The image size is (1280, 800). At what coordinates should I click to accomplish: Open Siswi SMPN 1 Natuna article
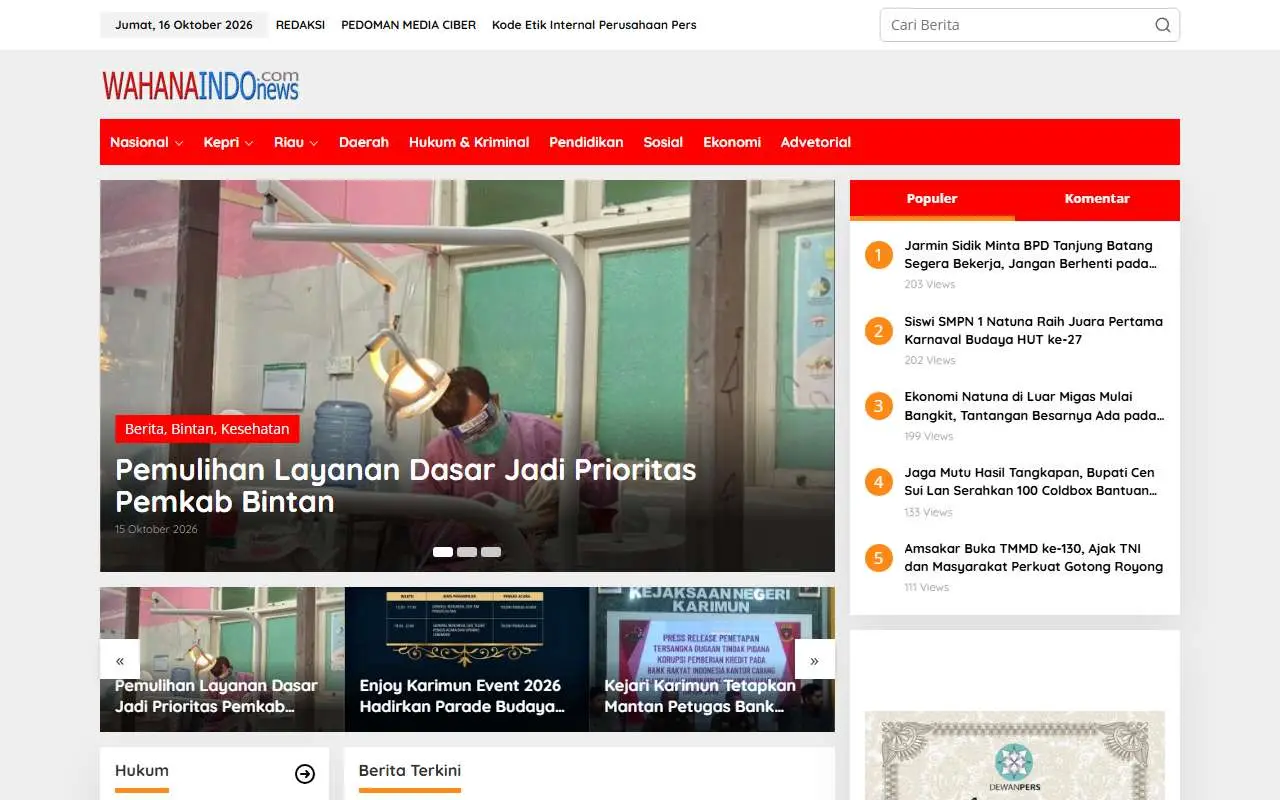coord(1034,330)
